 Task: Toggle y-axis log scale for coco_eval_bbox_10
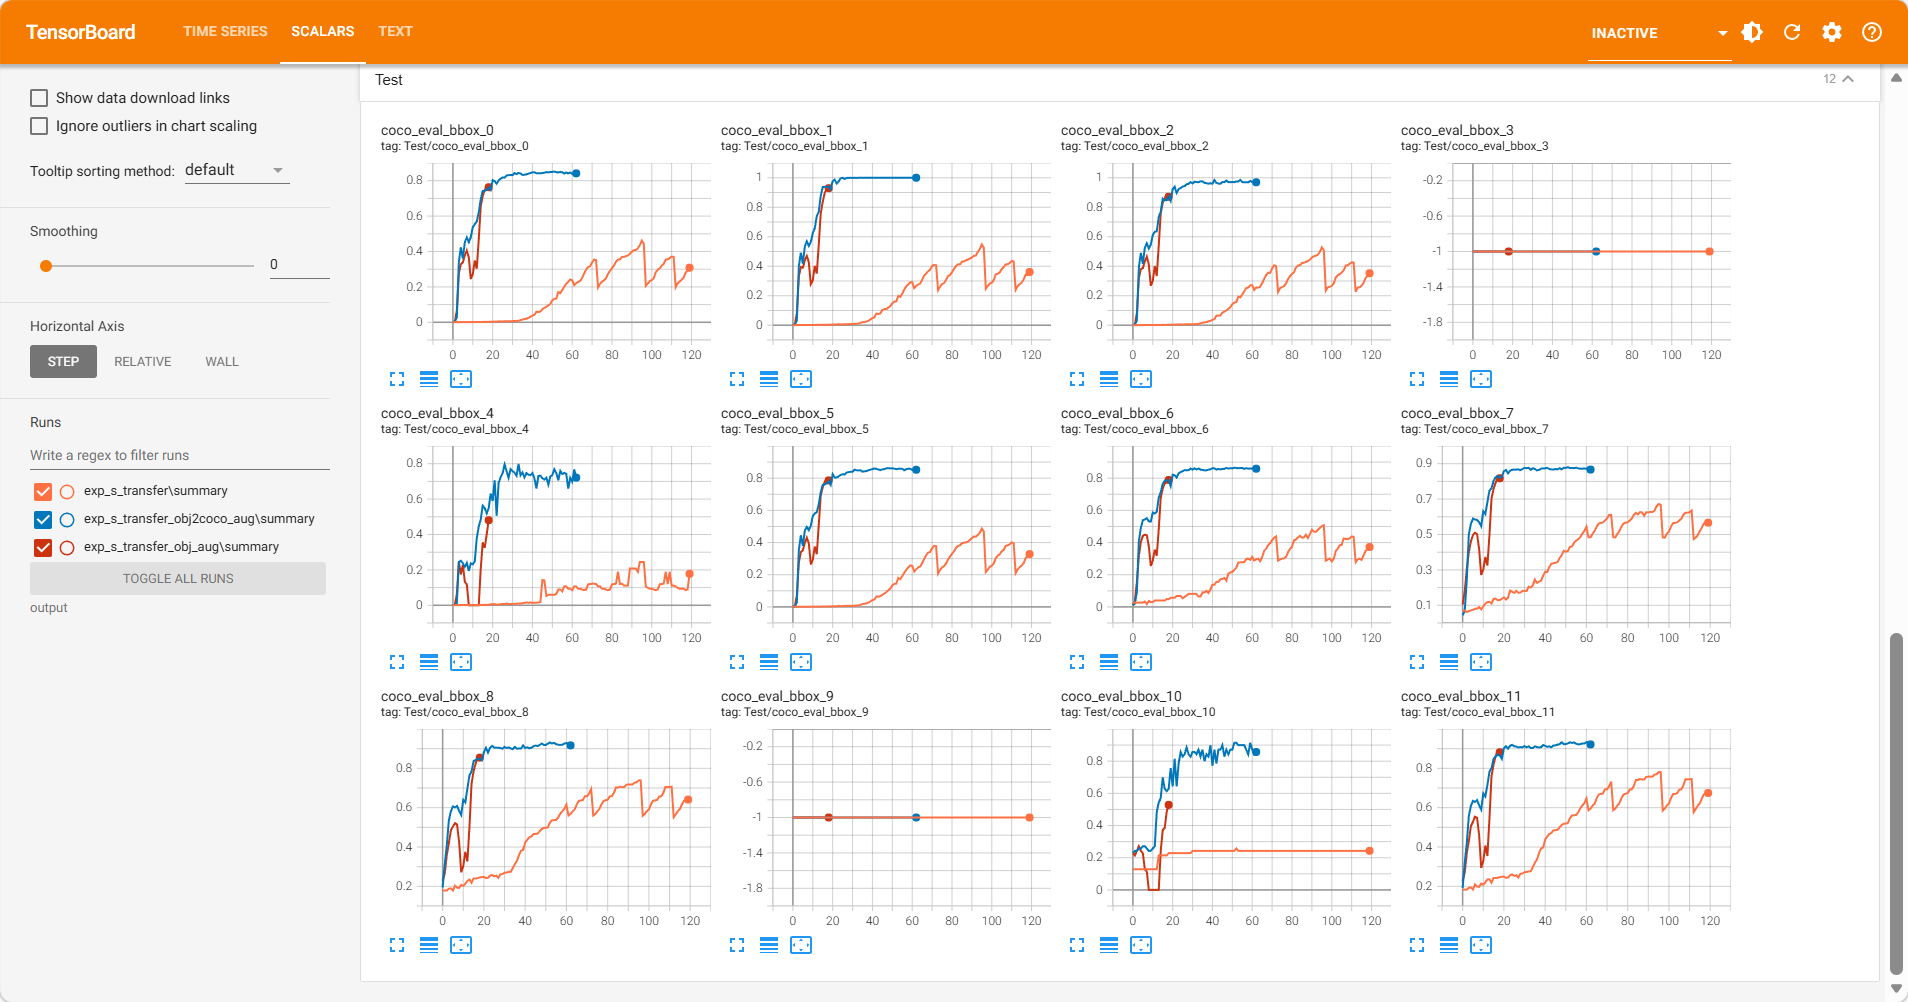point(1109,945)
